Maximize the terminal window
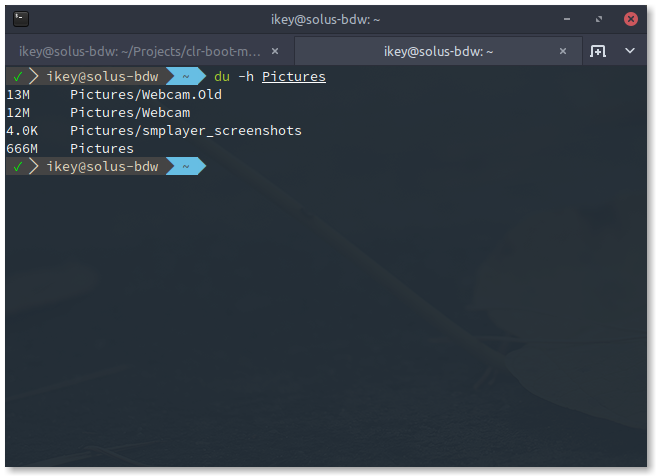Image resolution: width=656 pixels, height=476 pixels. tap(599, 19)
